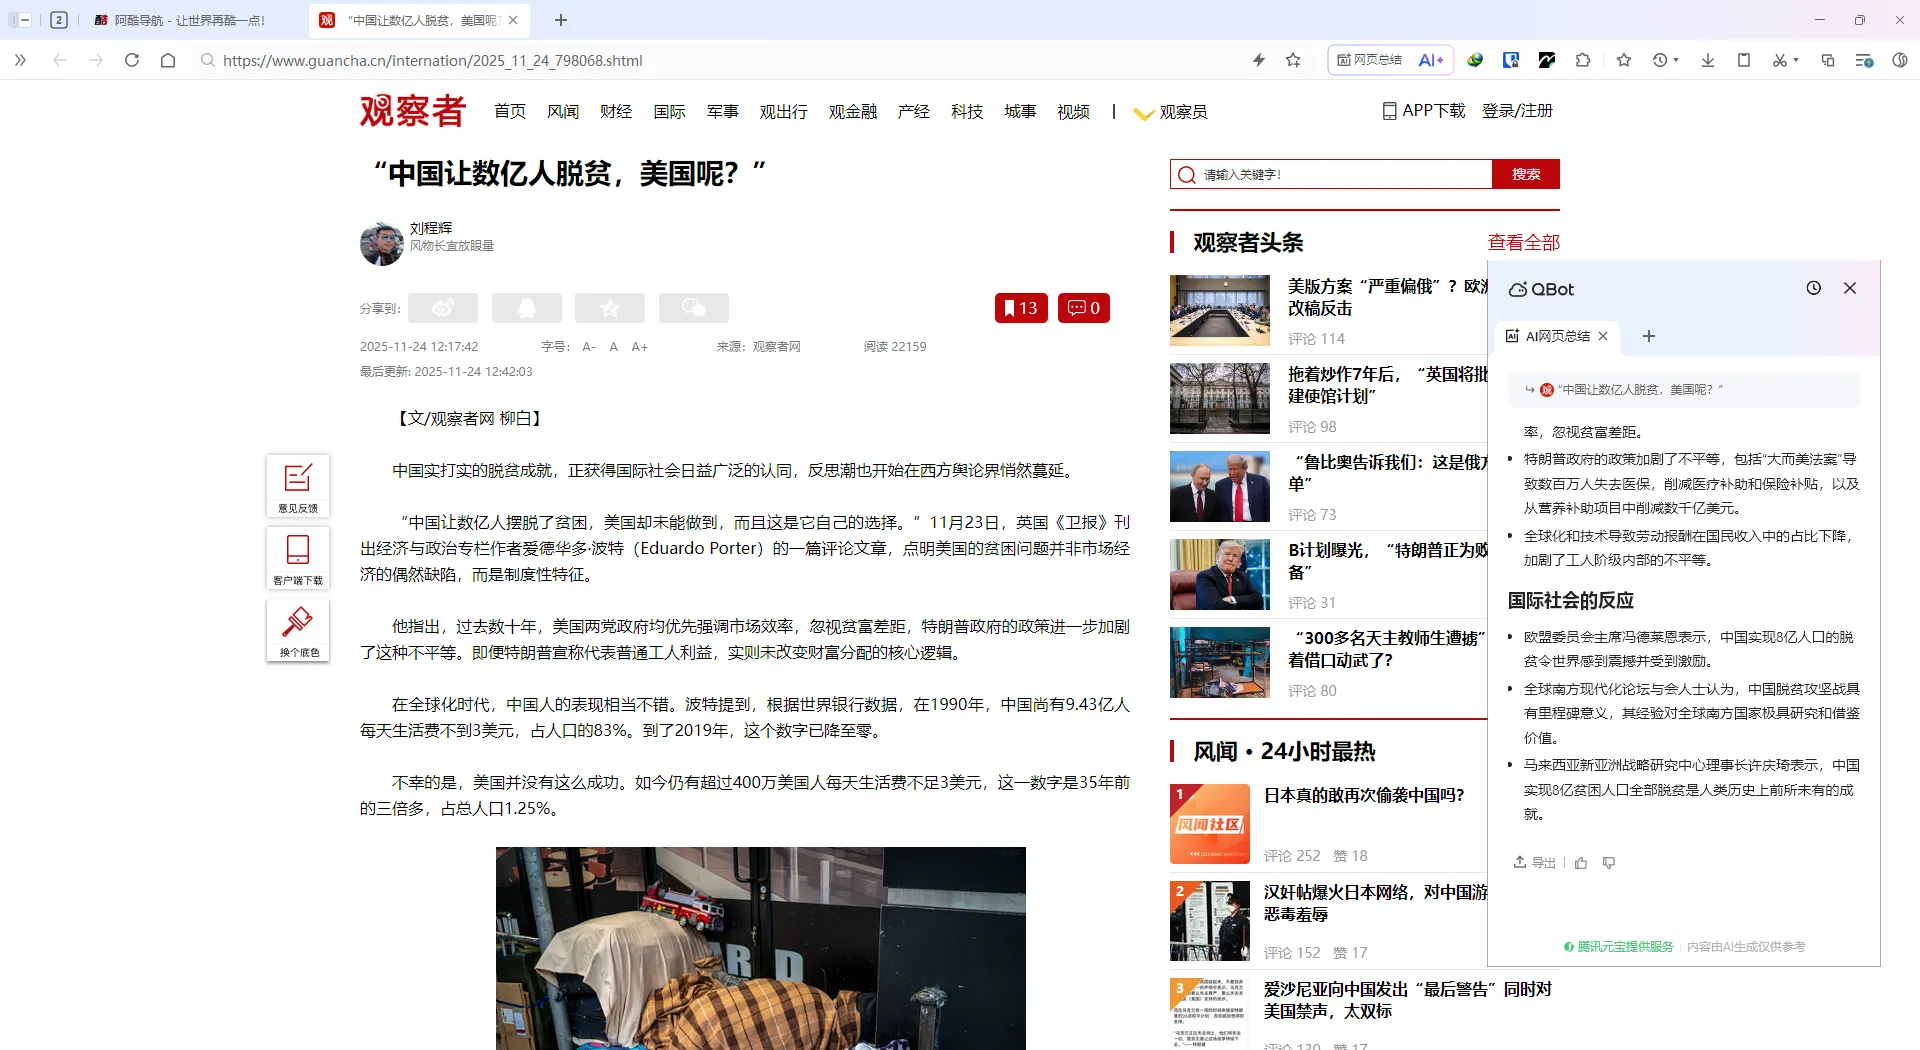This screenshot has height=1050, width=1920.
Task: Open the 换个底色 background color changer
Action: [297, 630]
